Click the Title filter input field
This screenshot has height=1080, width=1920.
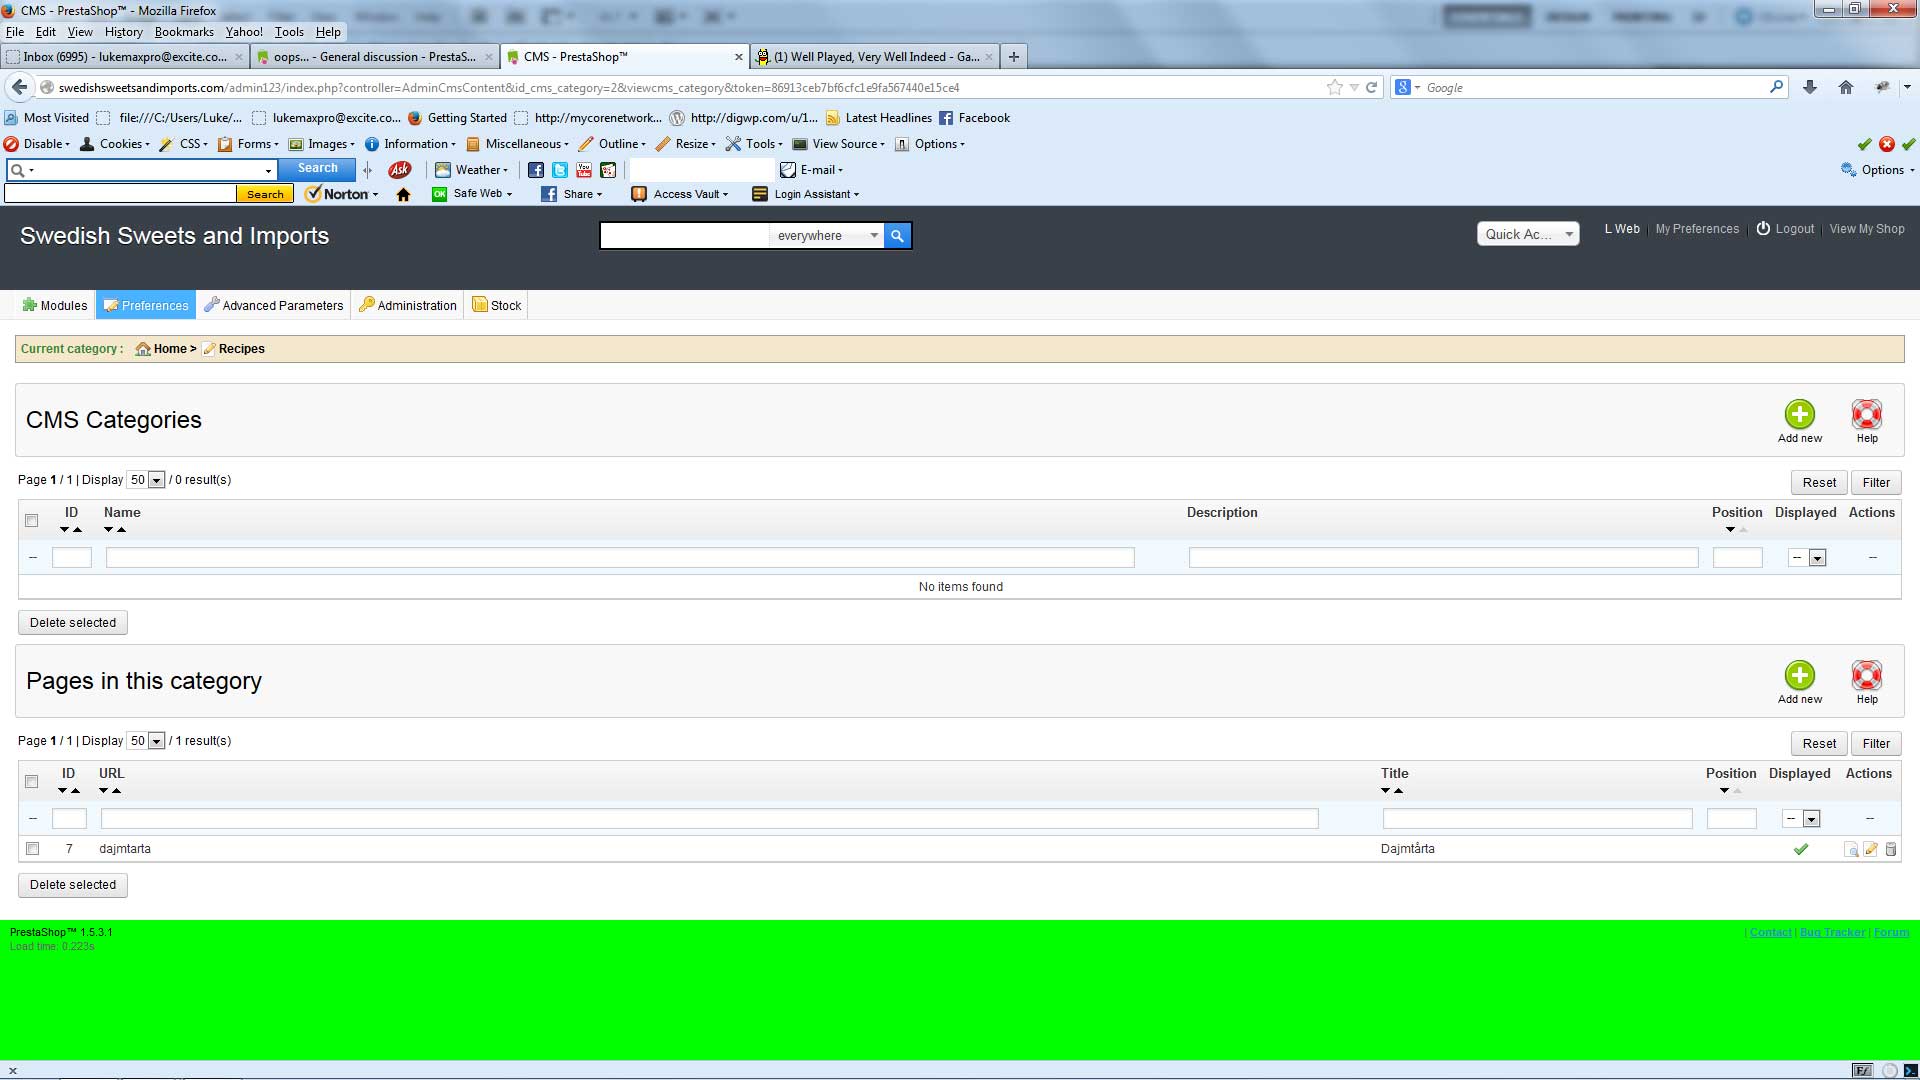1536,819
